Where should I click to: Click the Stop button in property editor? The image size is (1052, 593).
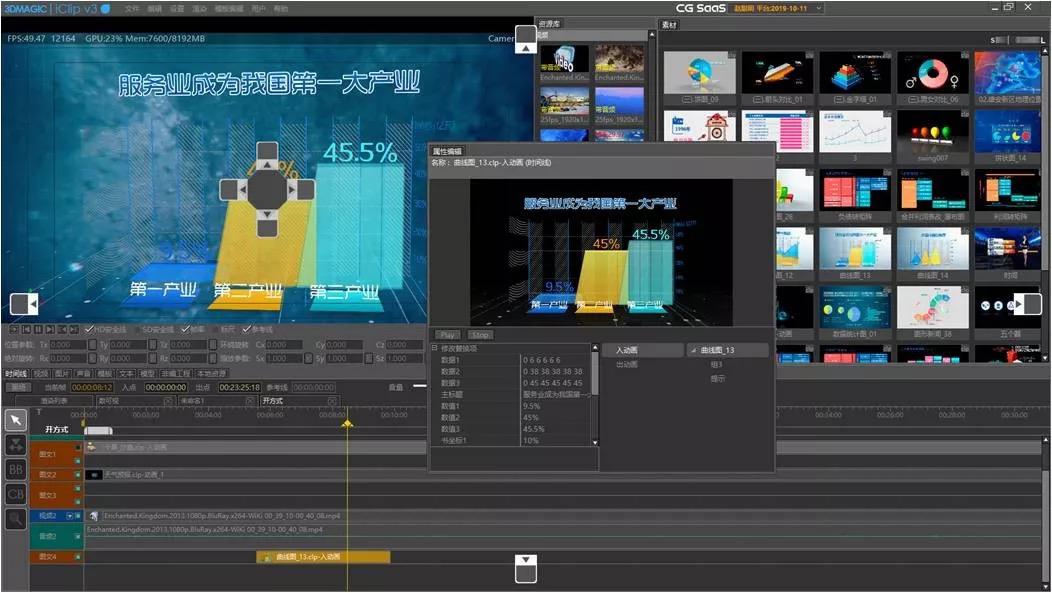click(x=480, y=334)
